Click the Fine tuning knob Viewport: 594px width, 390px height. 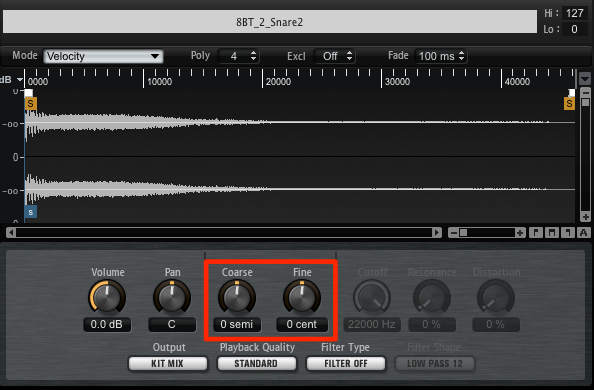pyautogui.click(x=302, y=298)
